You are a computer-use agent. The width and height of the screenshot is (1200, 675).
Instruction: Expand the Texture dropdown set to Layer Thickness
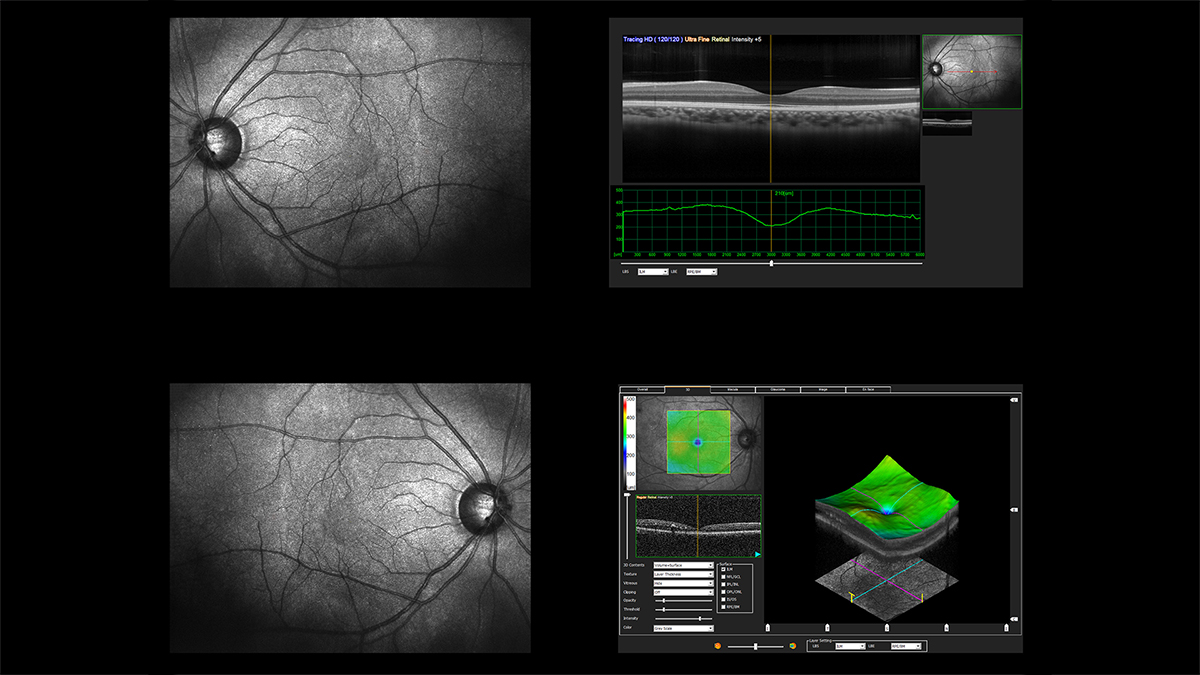tap(683, 574)
